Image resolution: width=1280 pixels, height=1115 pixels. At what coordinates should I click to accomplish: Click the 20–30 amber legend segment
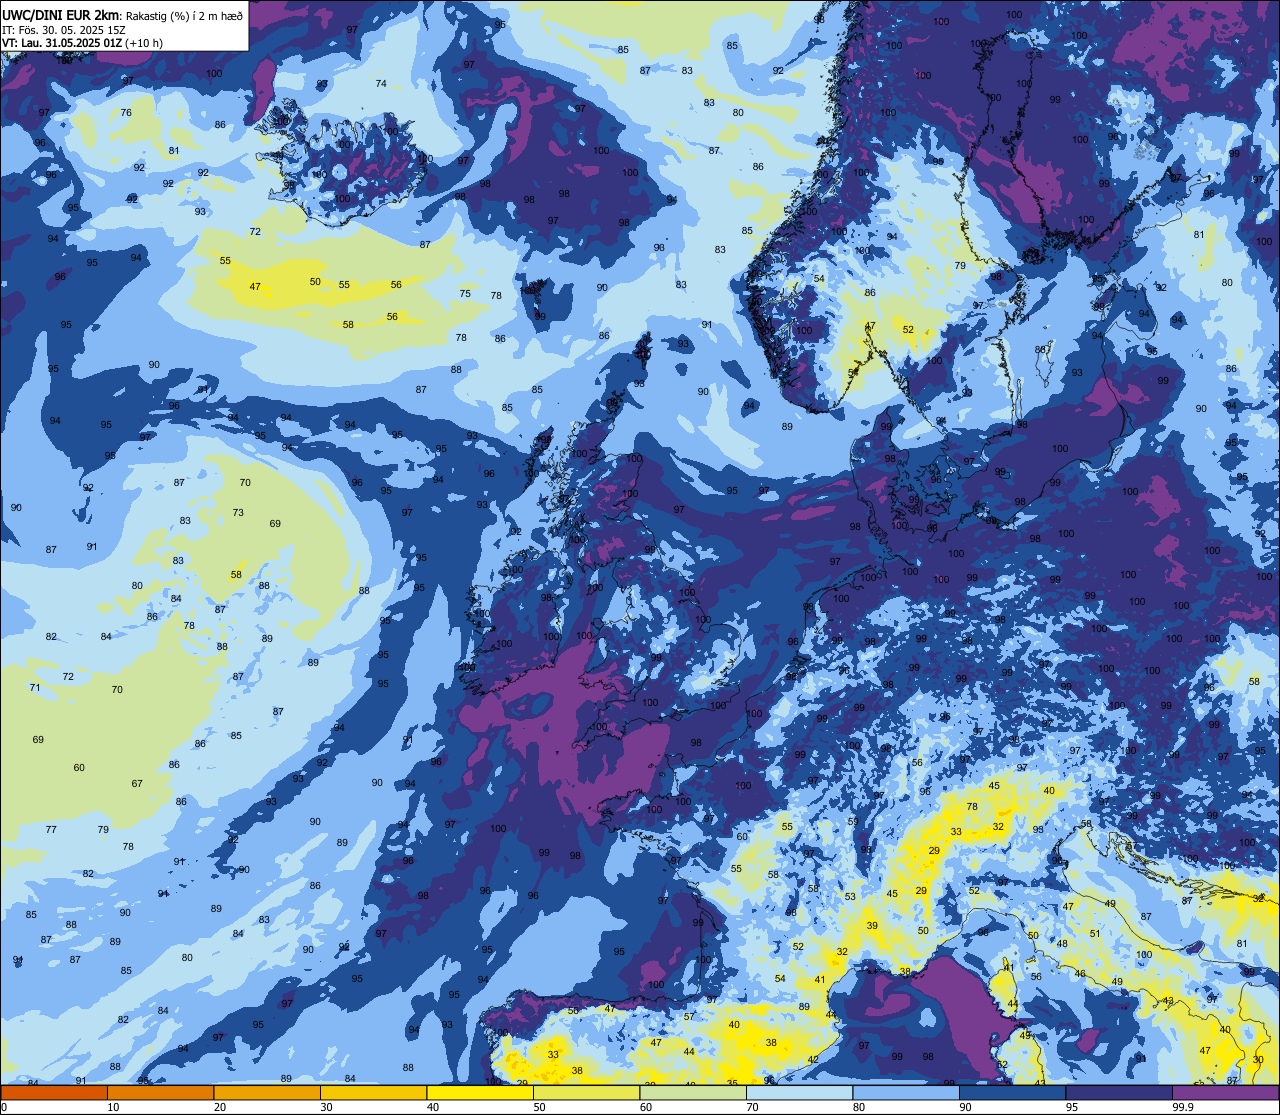267,1092
